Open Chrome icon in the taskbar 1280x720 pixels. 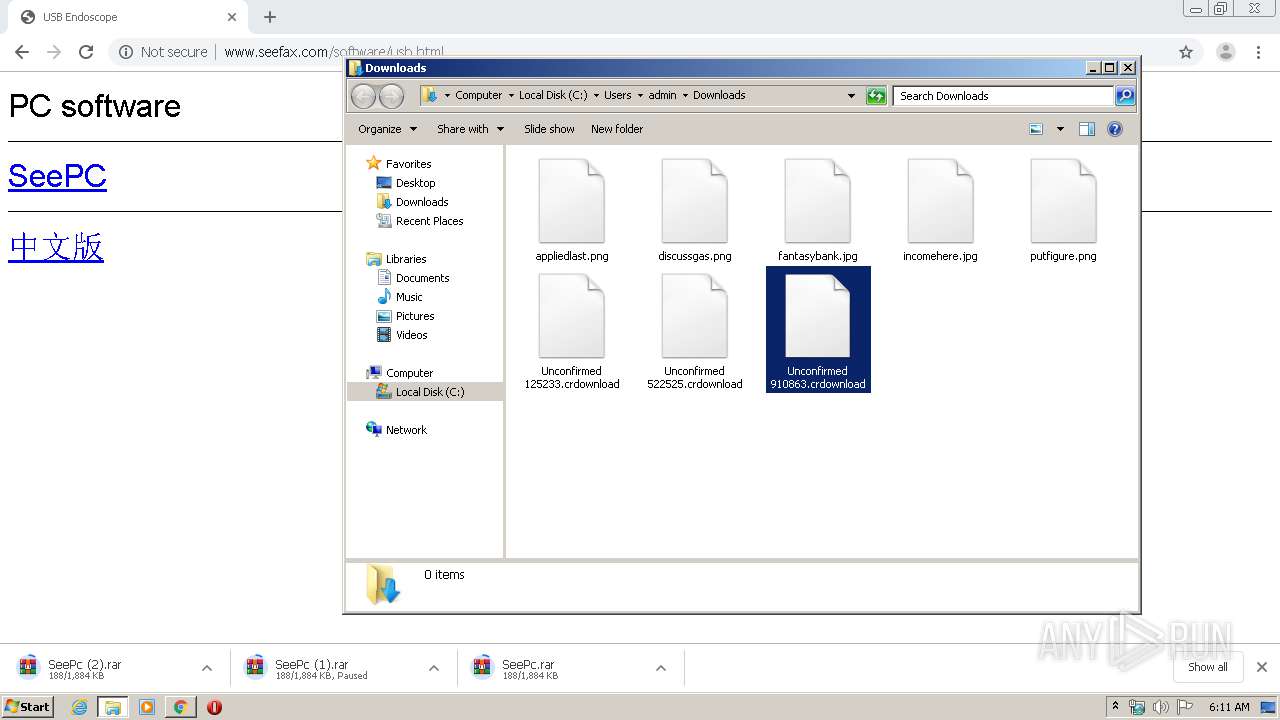pos(180,707)
